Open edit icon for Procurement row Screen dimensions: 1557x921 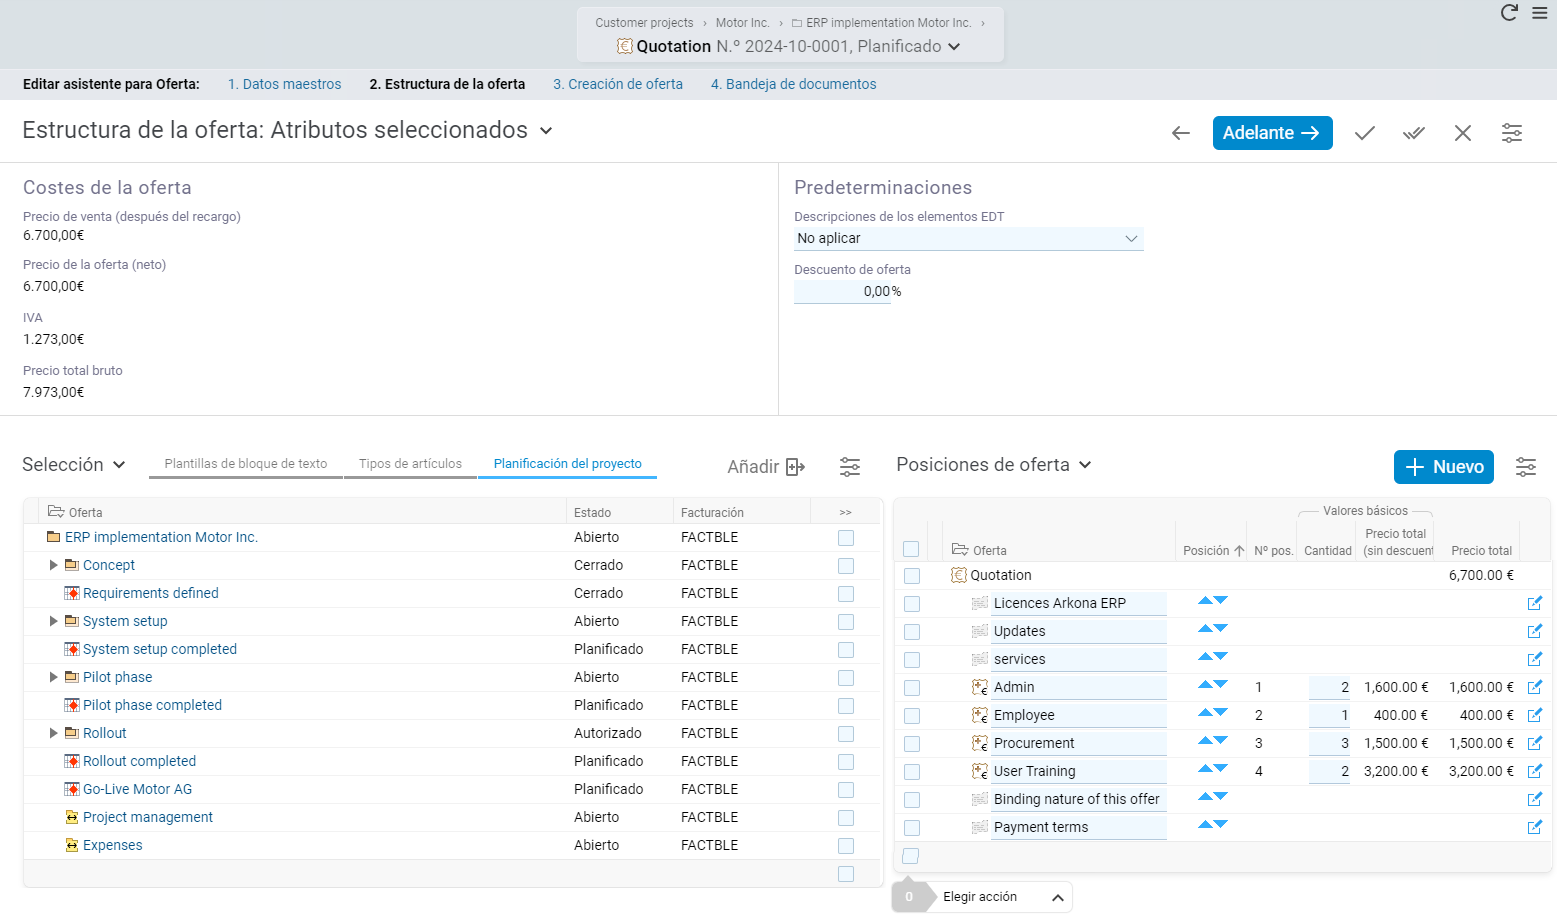(1535, 743)
